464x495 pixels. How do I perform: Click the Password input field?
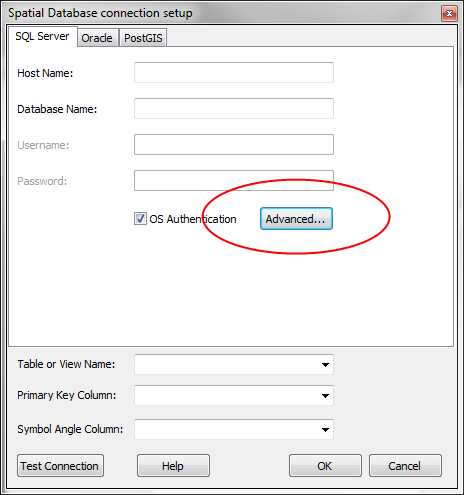[x=234, y=180]
